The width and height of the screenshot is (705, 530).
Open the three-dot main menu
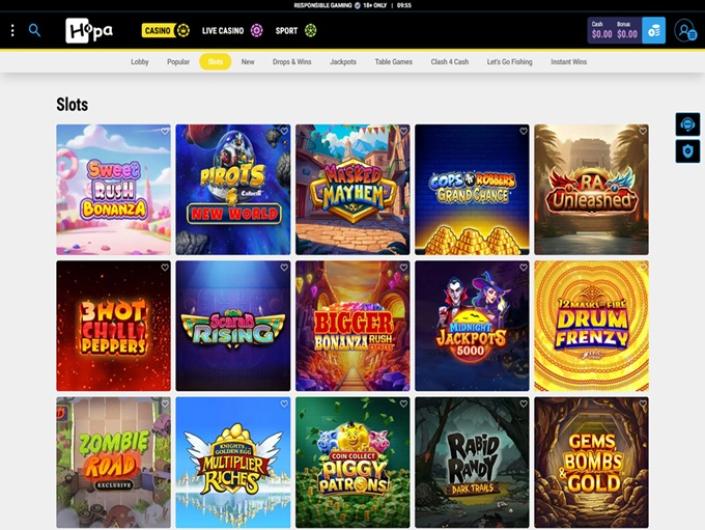(13, 31)
